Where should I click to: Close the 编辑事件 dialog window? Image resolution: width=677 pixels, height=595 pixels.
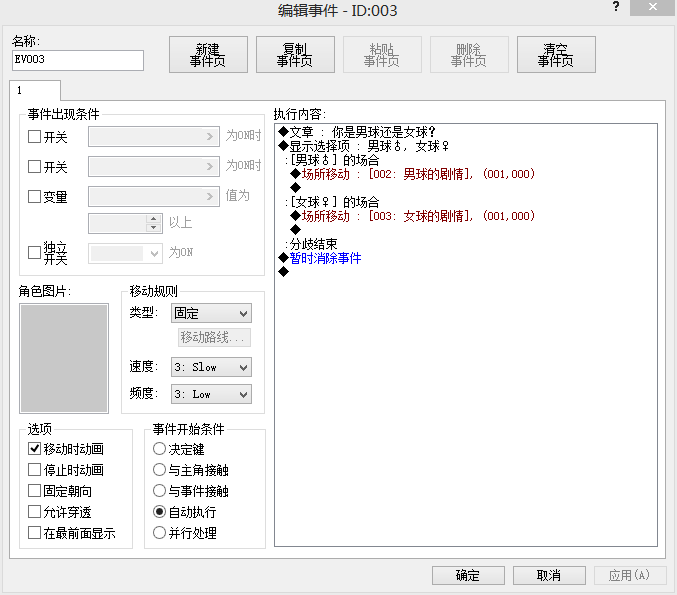tap(652, 7)
